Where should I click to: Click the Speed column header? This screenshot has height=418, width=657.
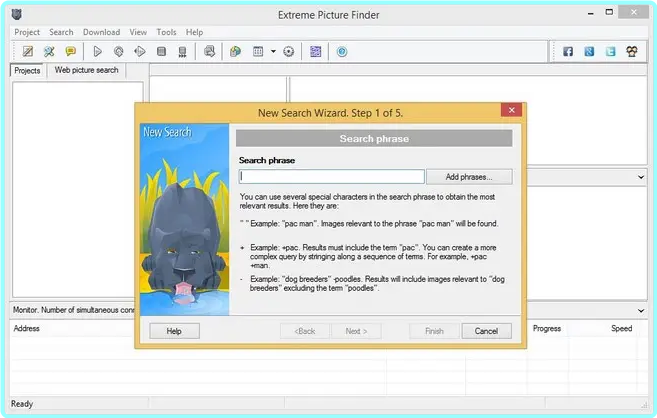621,328
